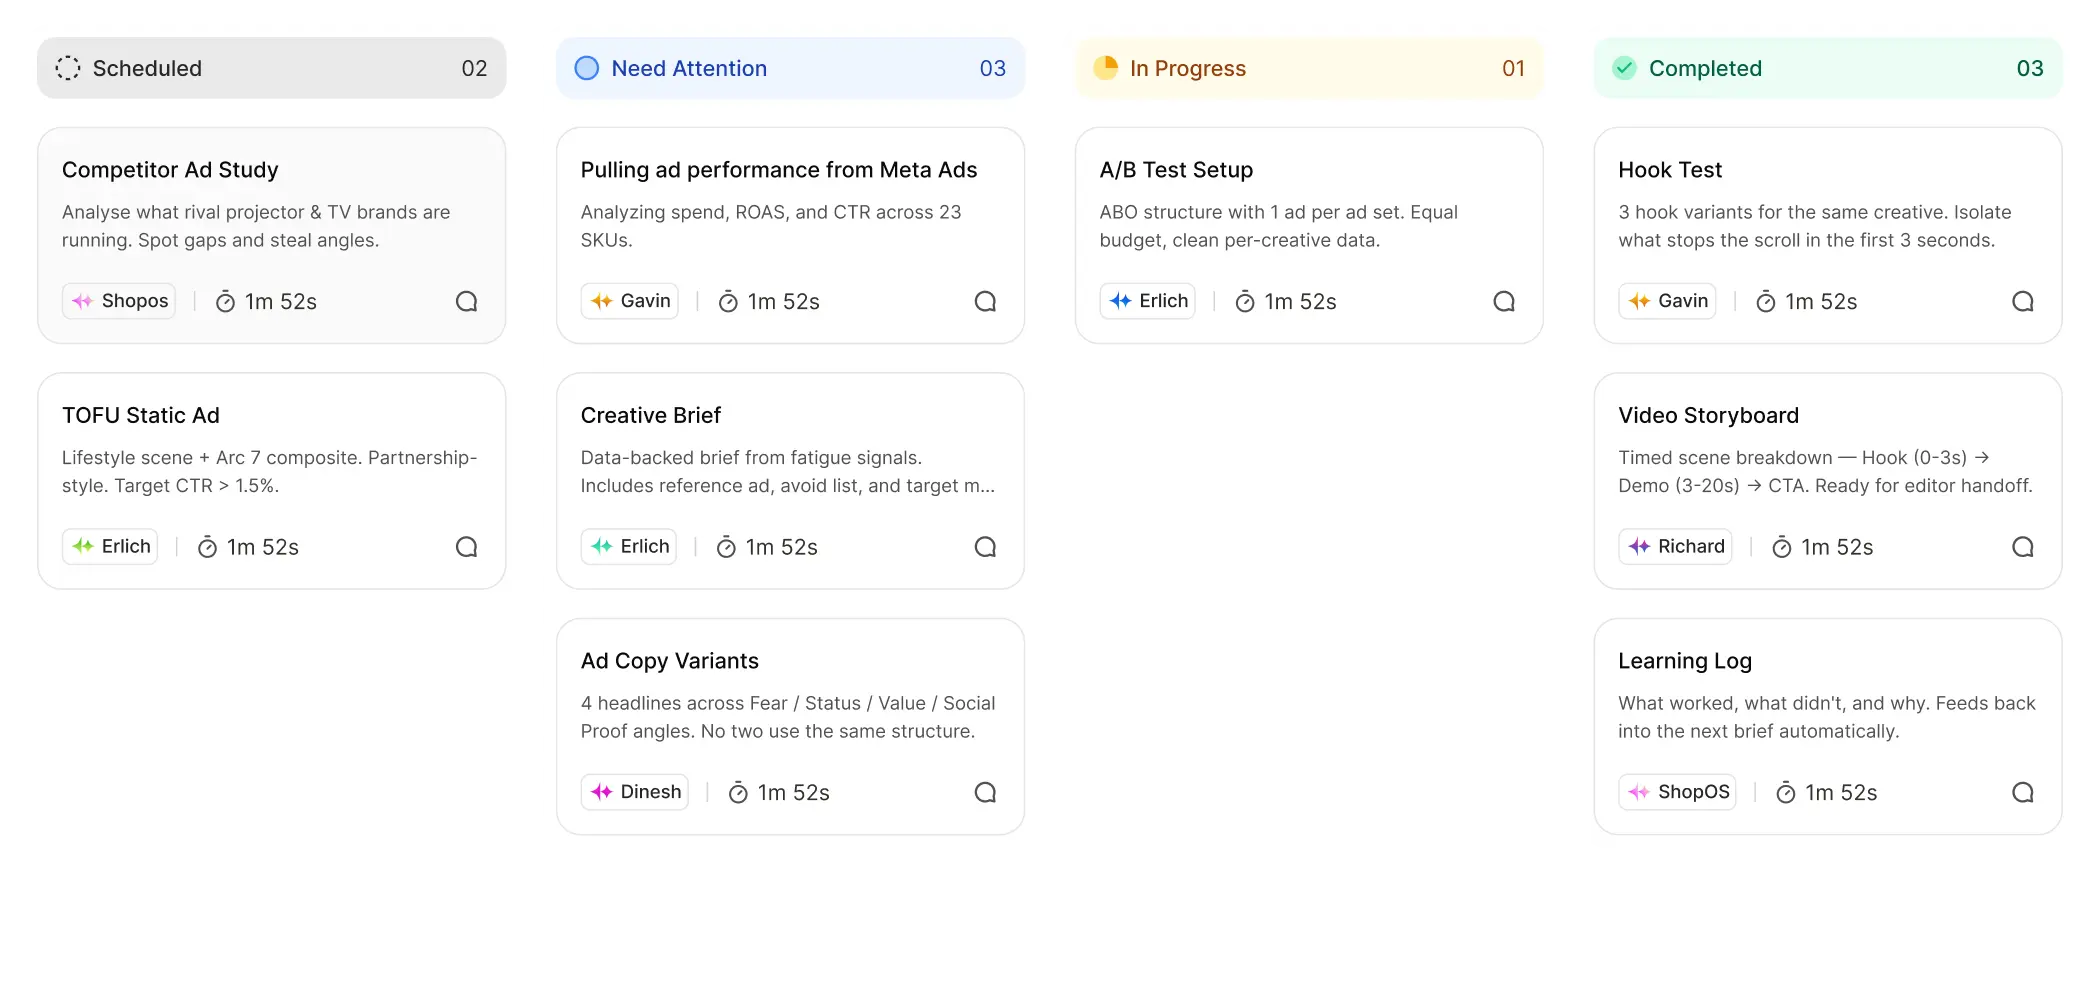Click the Richard badge on Video Storyboard
This screenshot has width=2100, height=983.
click(x=1675, y=547)
